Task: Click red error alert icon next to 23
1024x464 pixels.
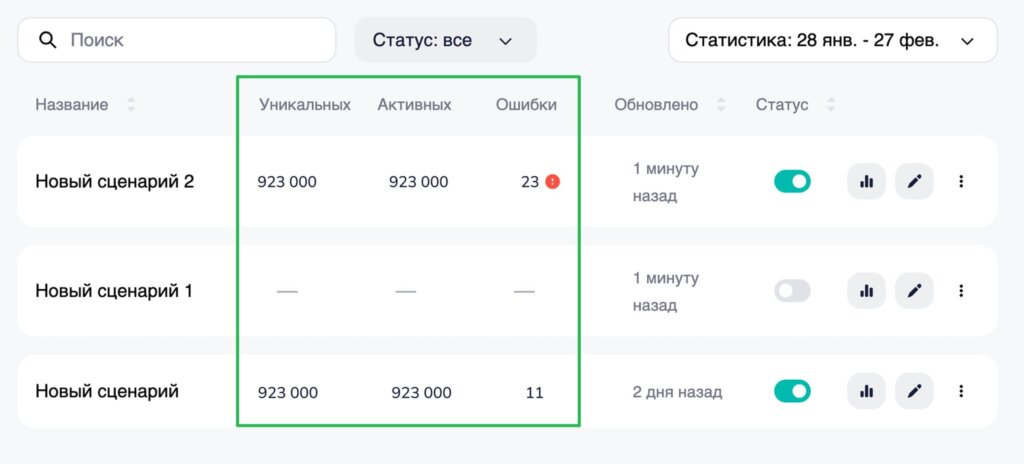Action: click(552, 182)
